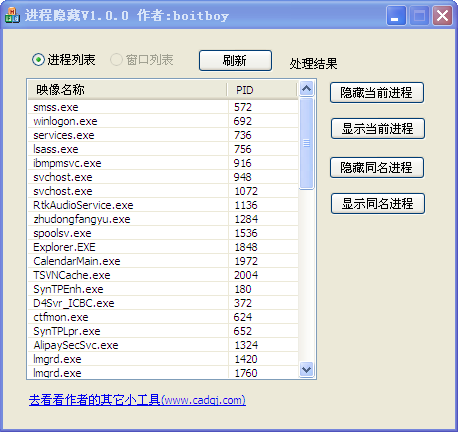
Task: Click 显示同名进程 button
Action: coord(378,203)
